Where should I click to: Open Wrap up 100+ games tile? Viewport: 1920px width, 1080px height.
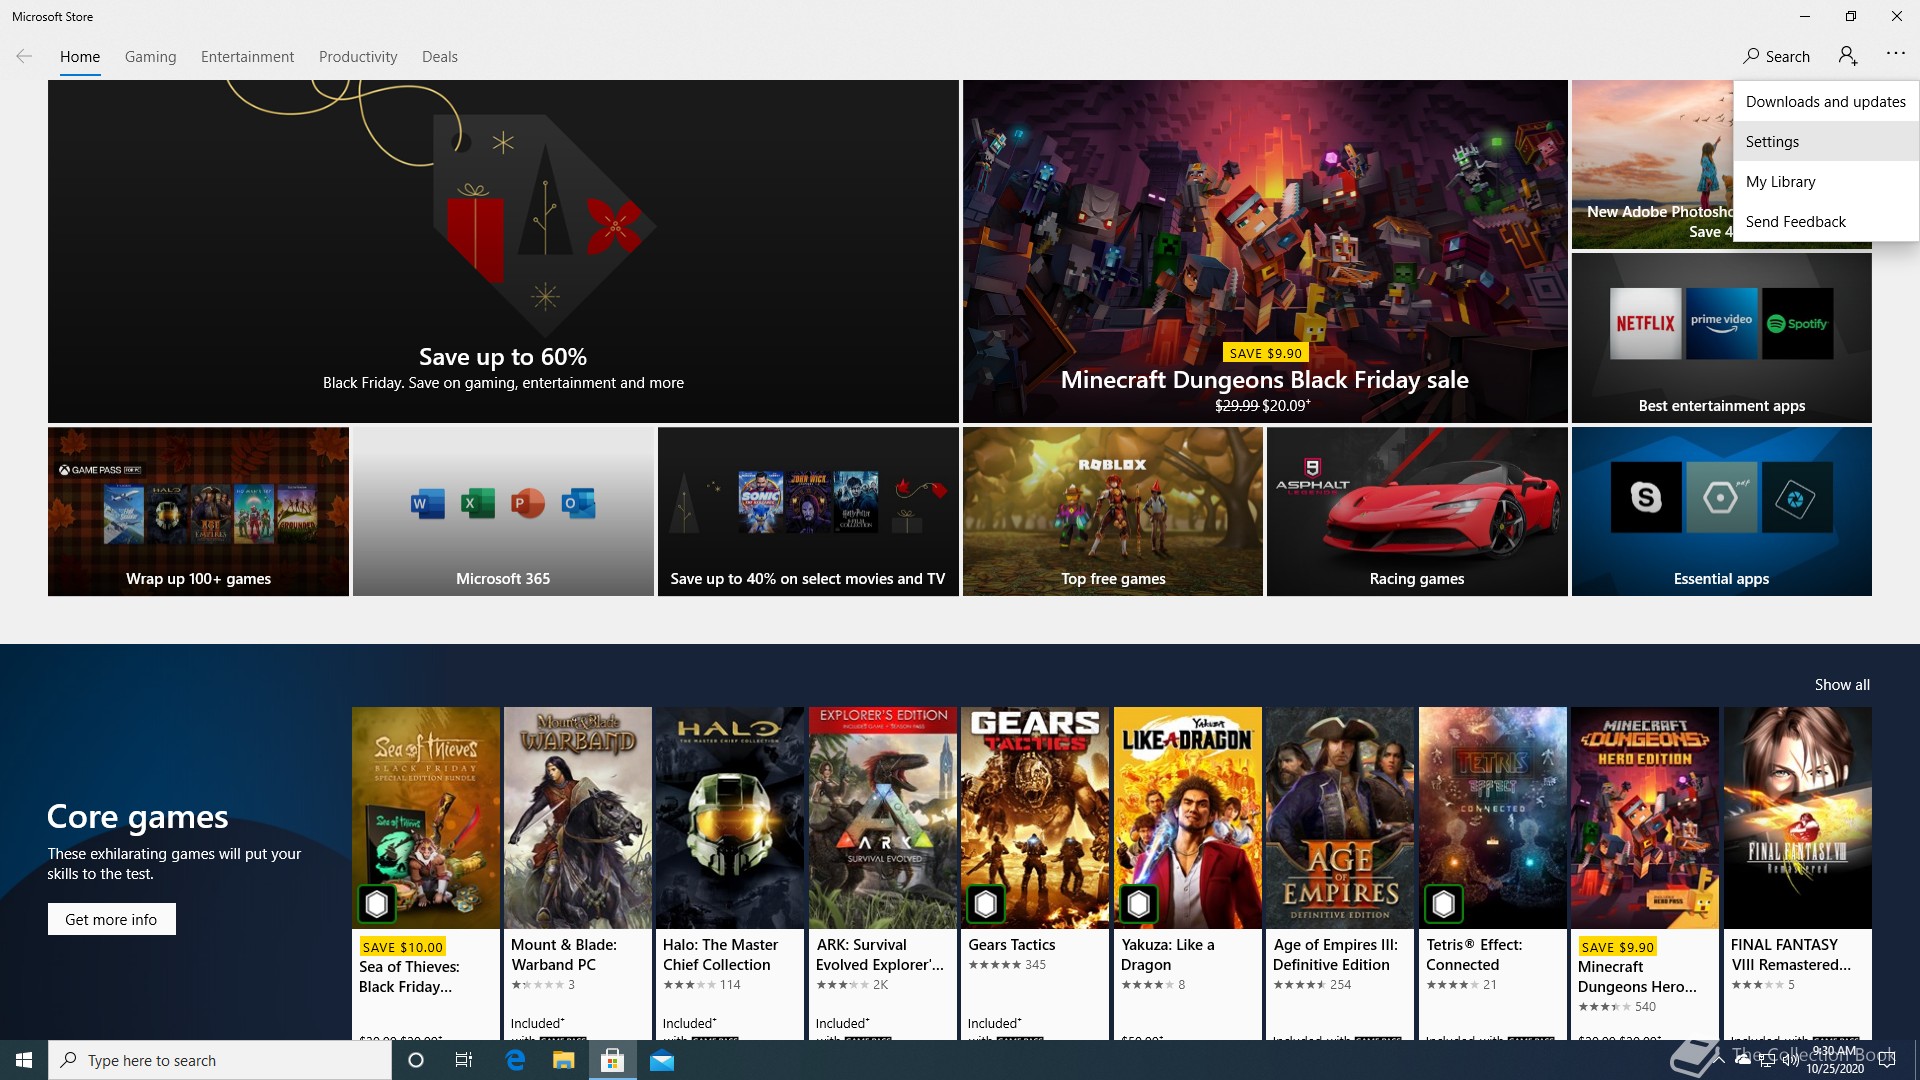(198, 511)
